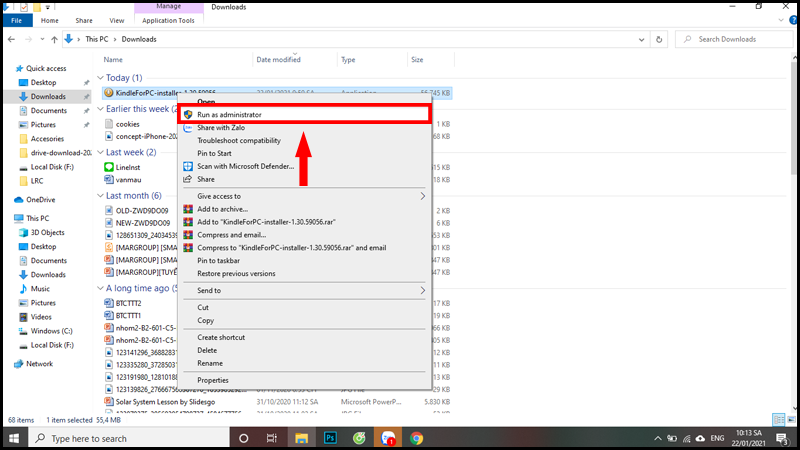Open OneDrive in the navigation pane
800x450 pixels.
tap(40, 200)
